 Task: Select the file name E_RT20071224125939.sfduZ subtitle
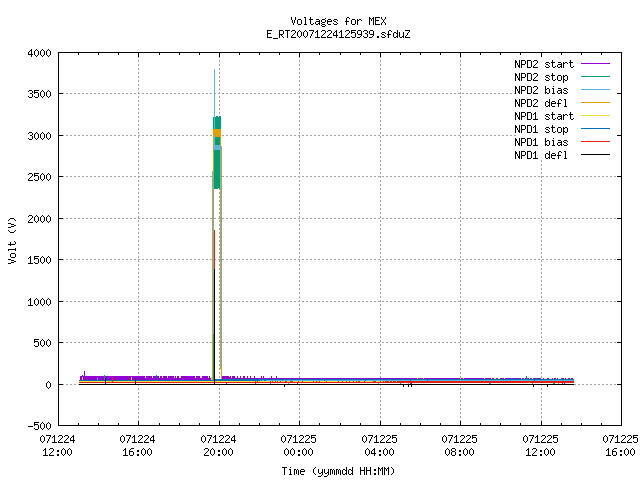pos(338,34)
